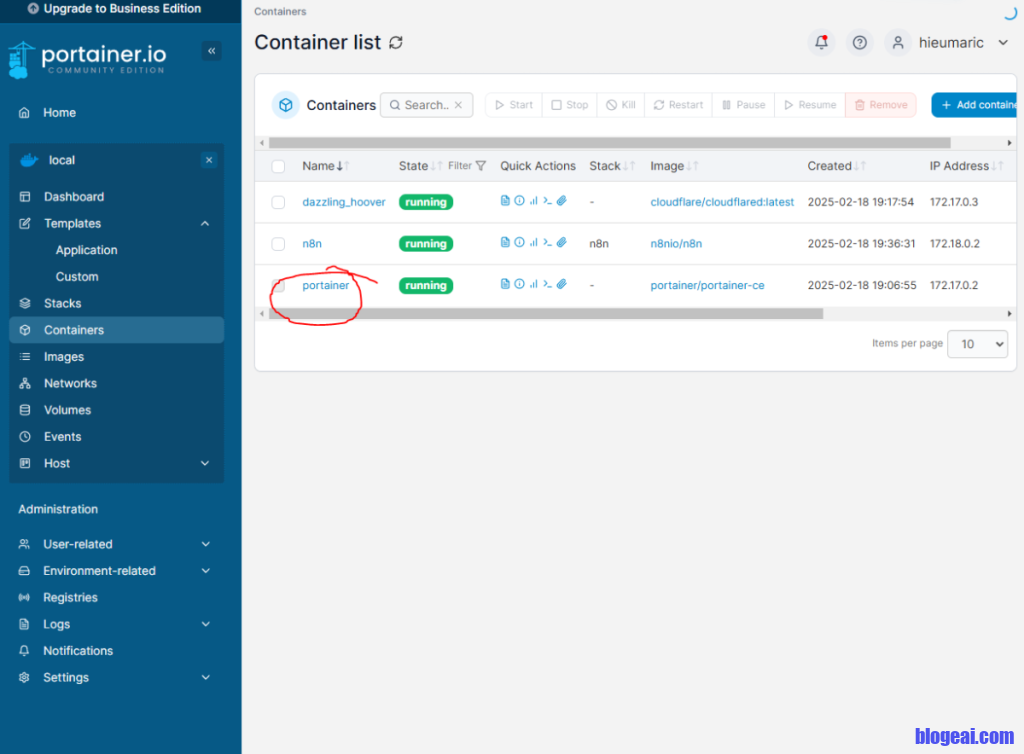Open logs icon for dazzling_hoover container
This screenshot has height=754, width=1024.
point(505,201)
